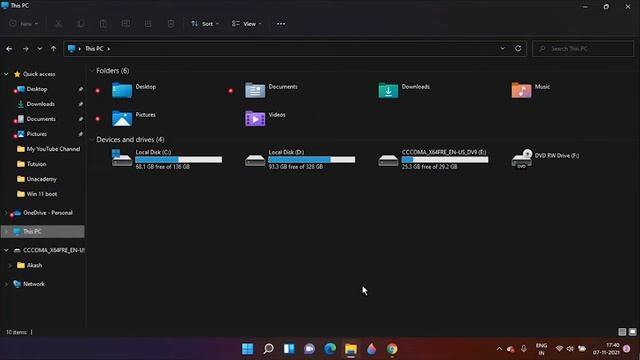Select the CCCOMA_X64FRE (E:) drive icon
640x360 pixels.
tap(388, 160)
